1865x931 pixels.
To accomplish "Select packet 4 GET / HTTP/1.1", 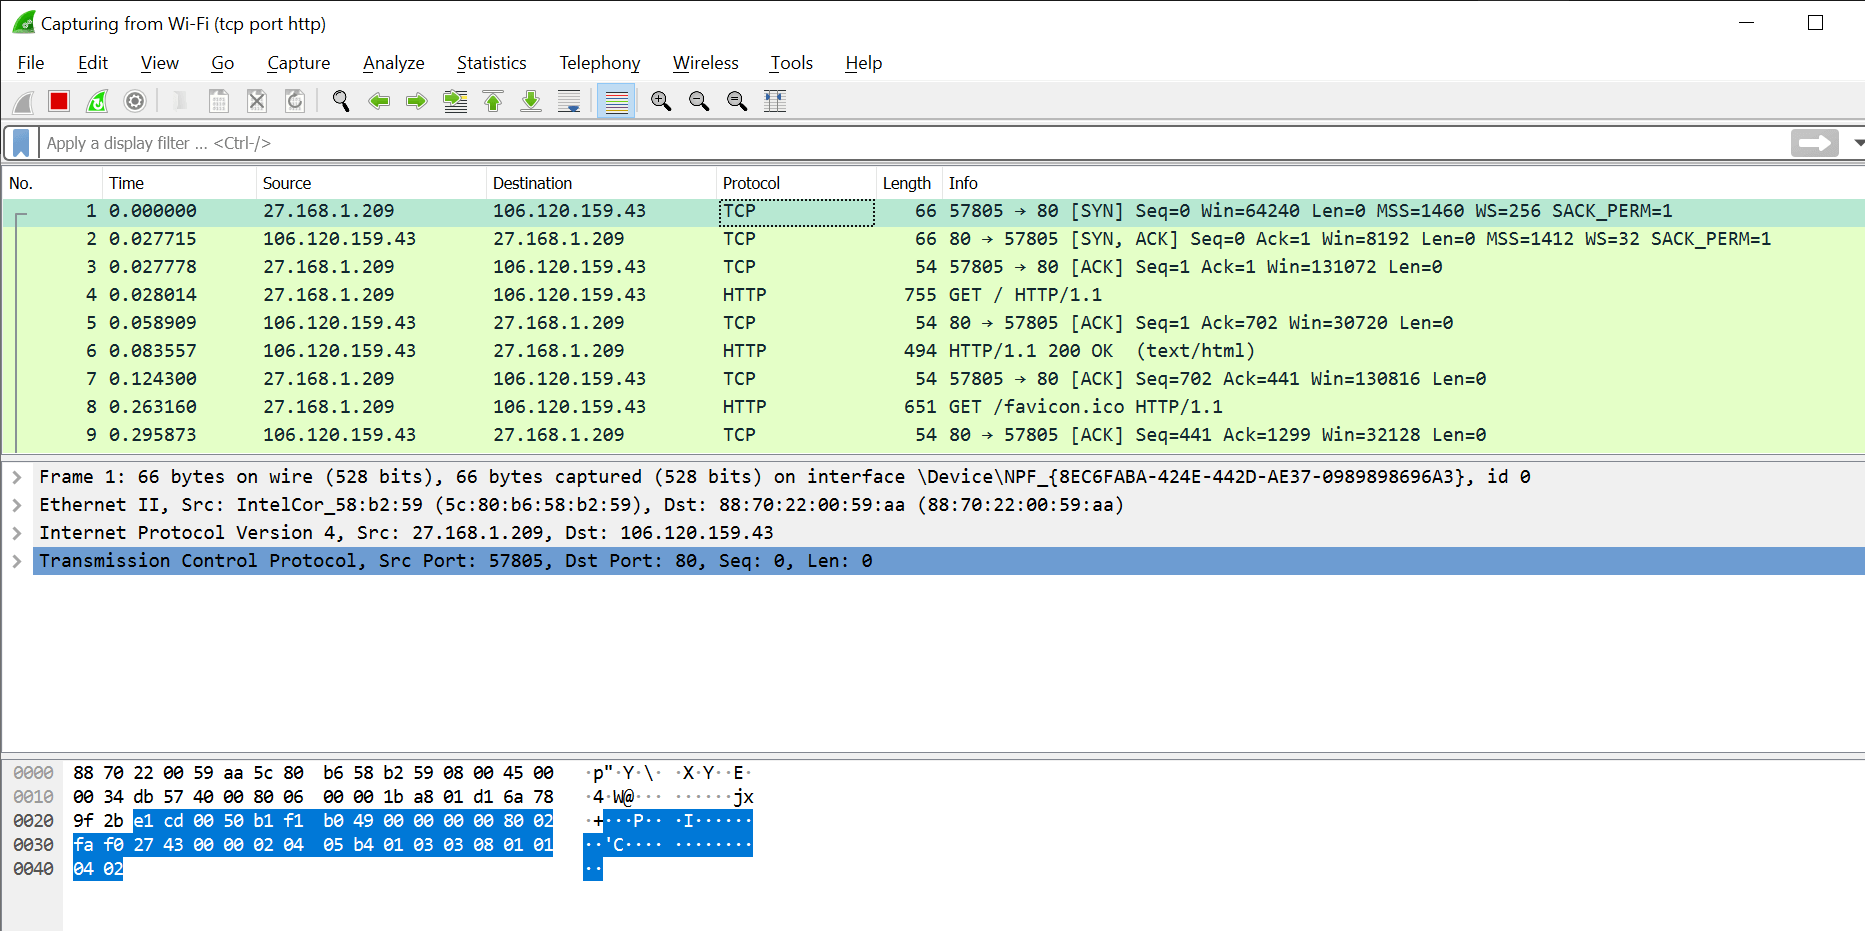I will pos(933,295).
